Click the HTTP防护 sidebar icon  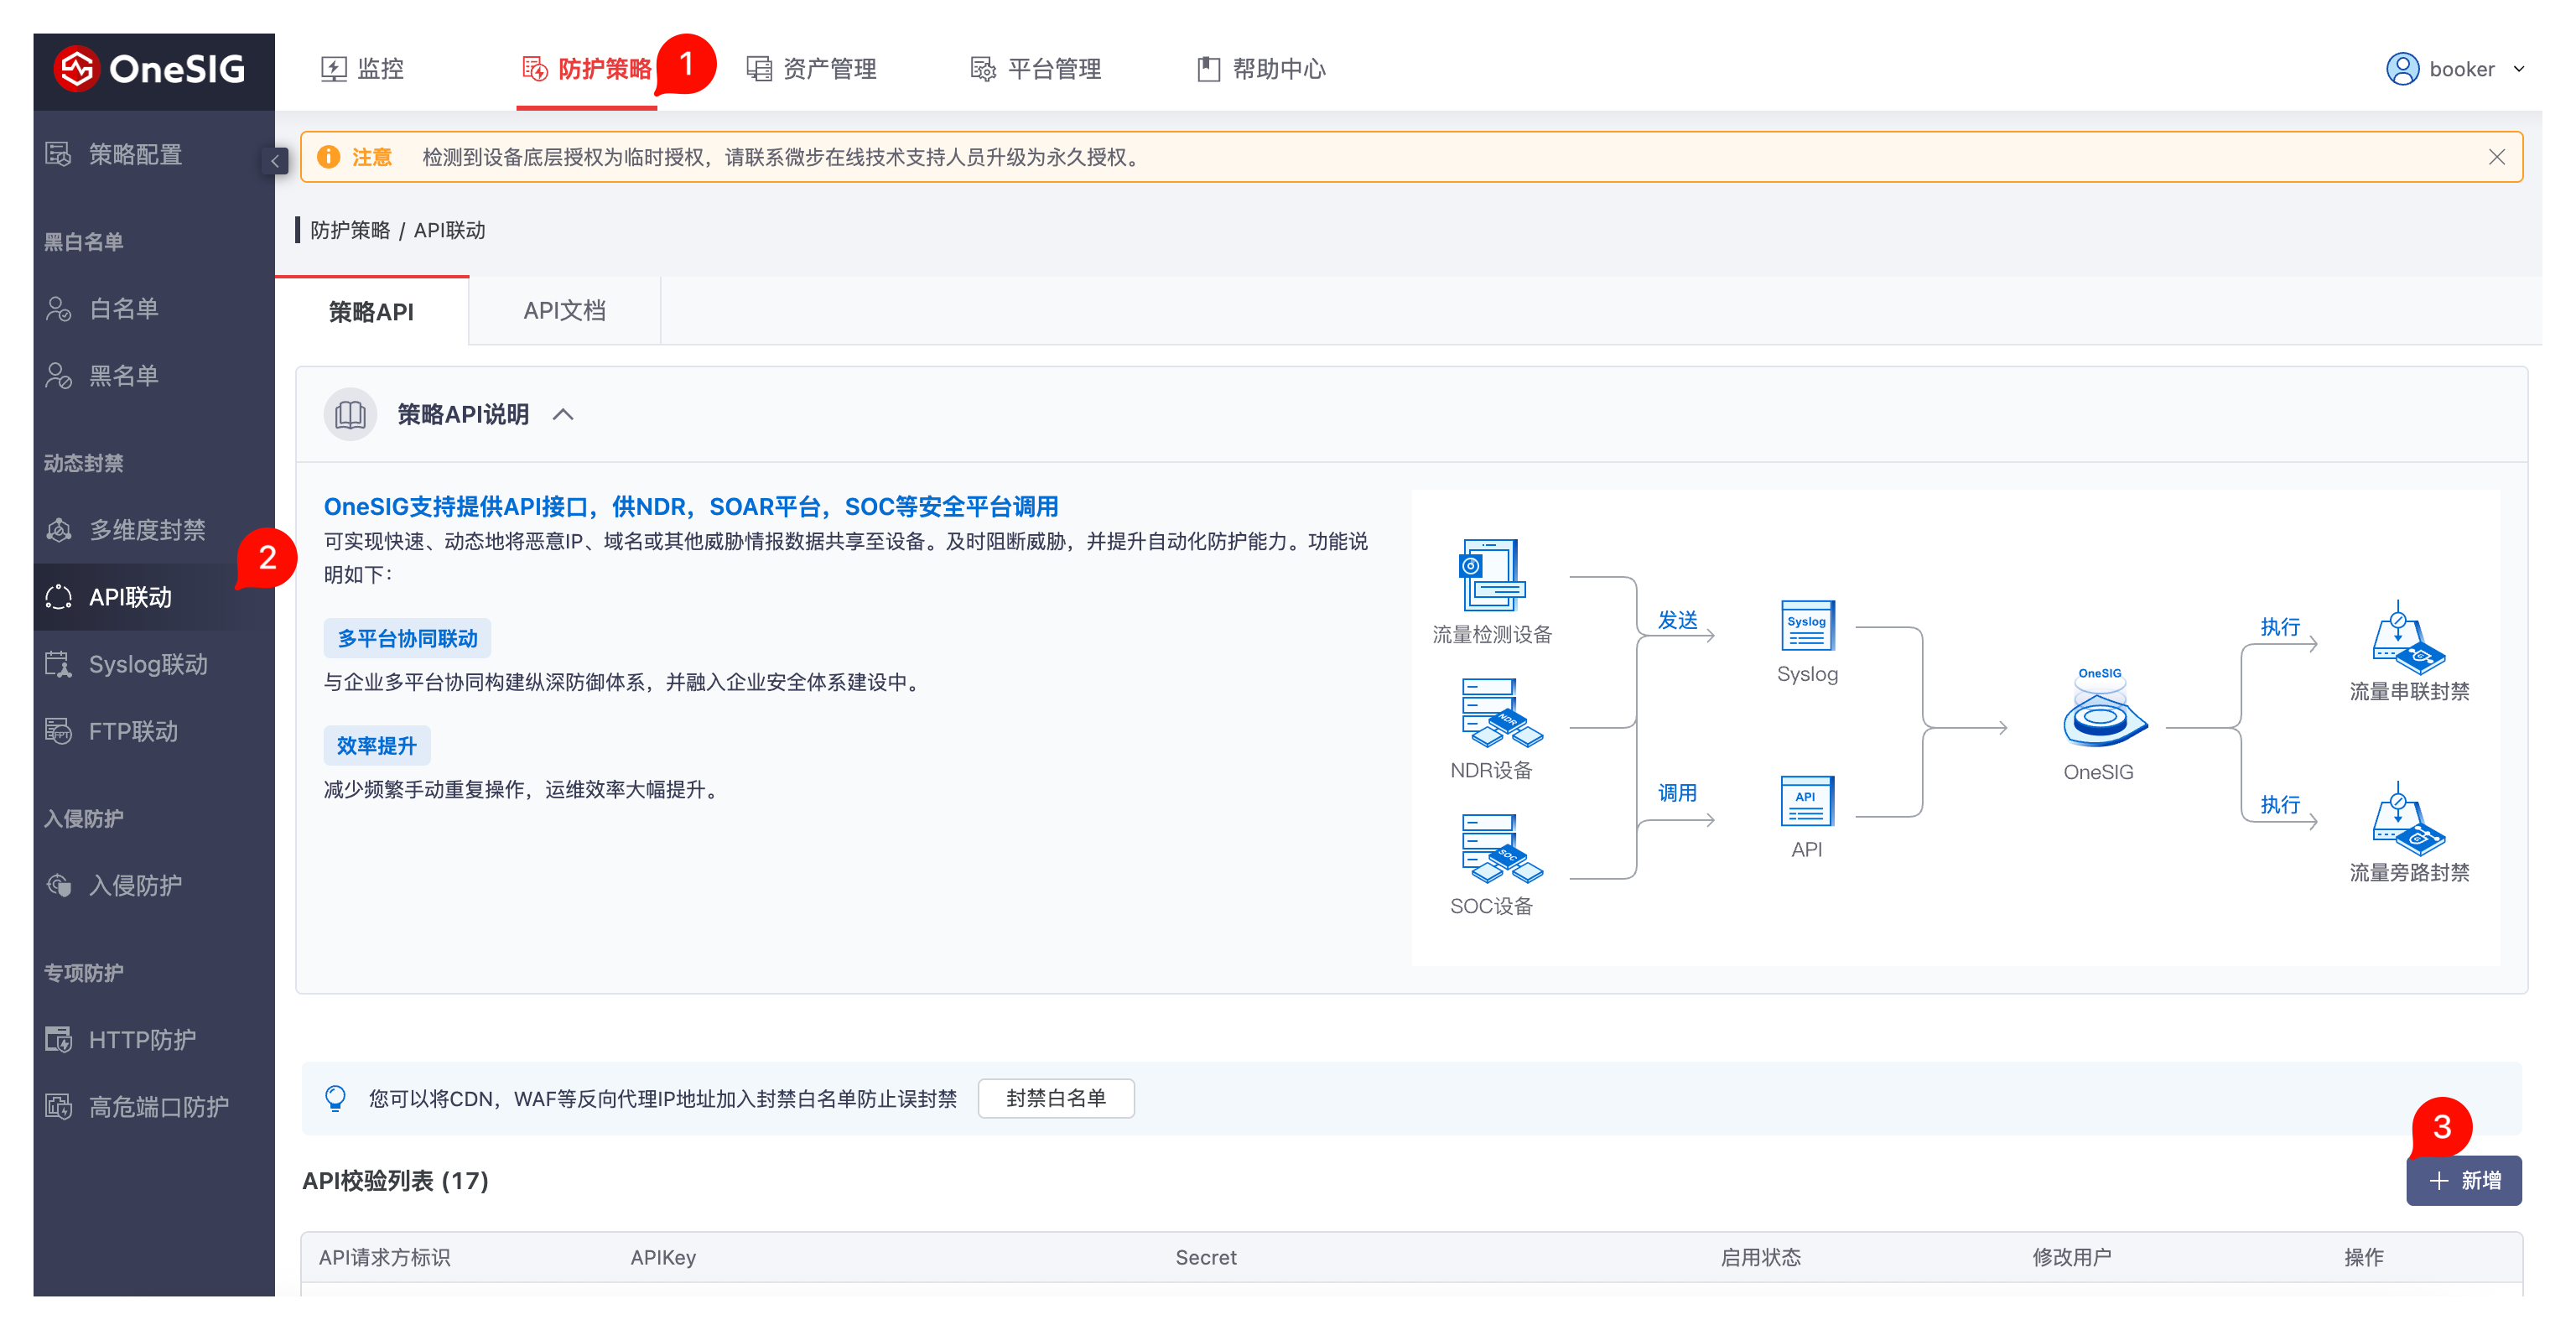[58, 1038]
